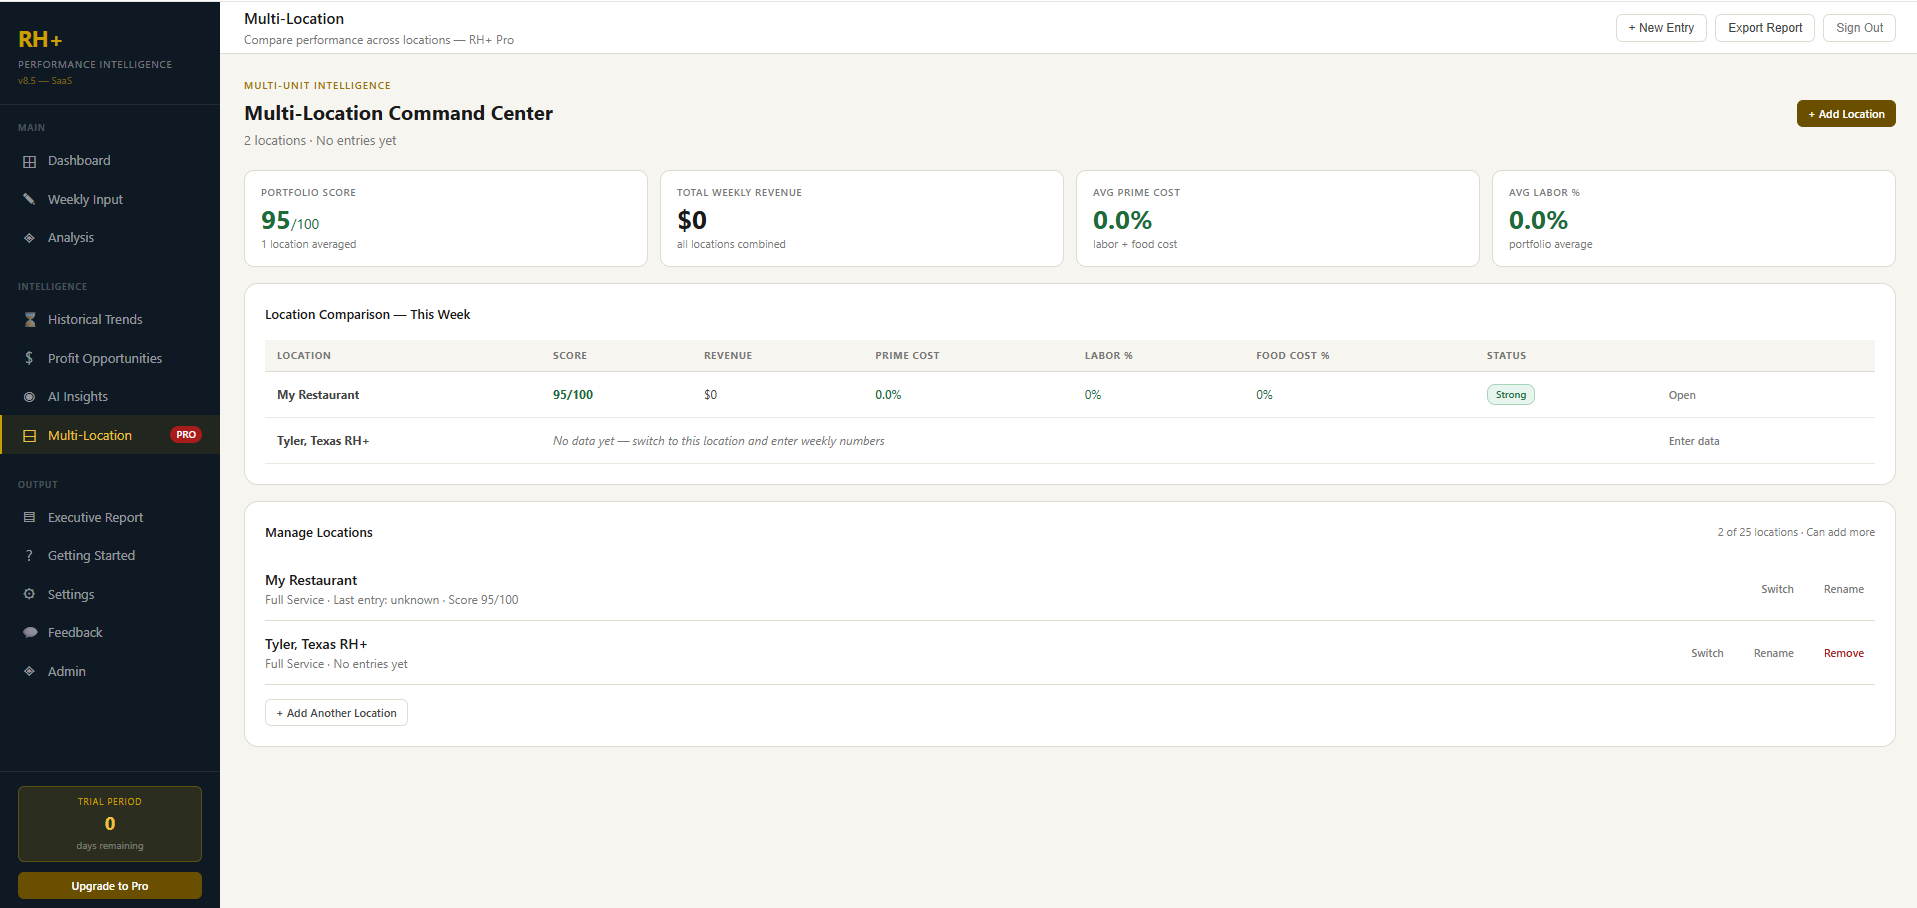Open My Restaurant from comparison table
The width and height of the screenshot is (1917, 908).
point(1682,395)
